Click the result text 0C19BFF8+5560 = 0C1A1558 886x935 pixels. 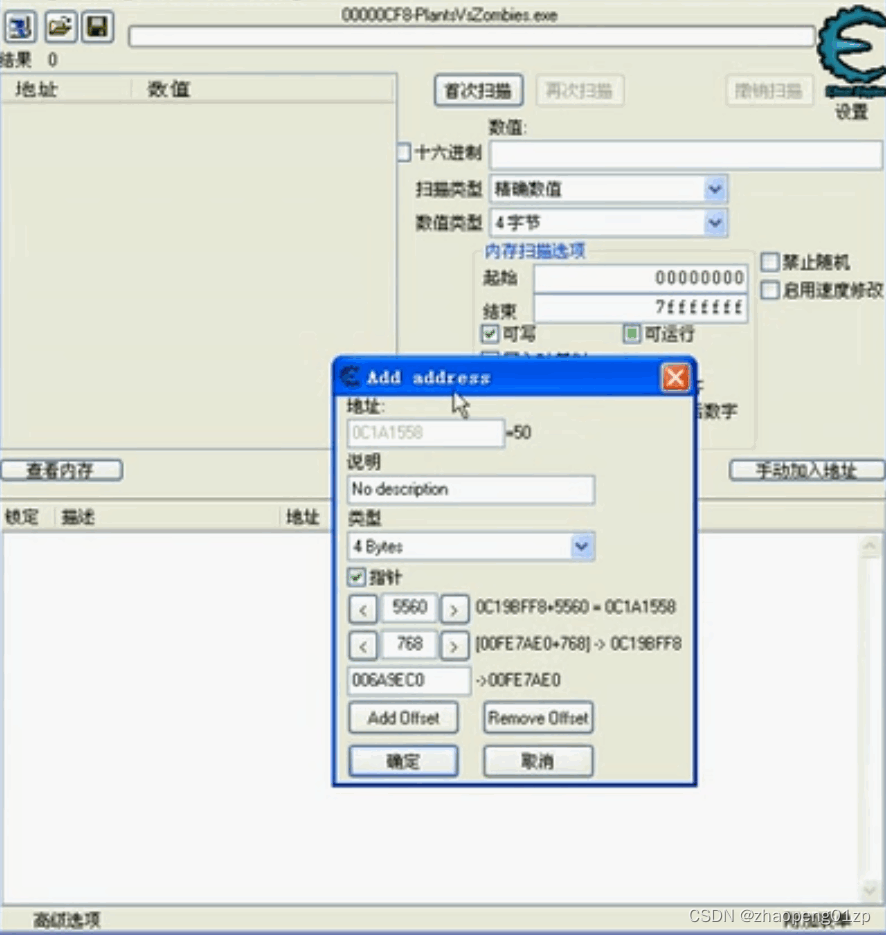(x=575, y=607)
